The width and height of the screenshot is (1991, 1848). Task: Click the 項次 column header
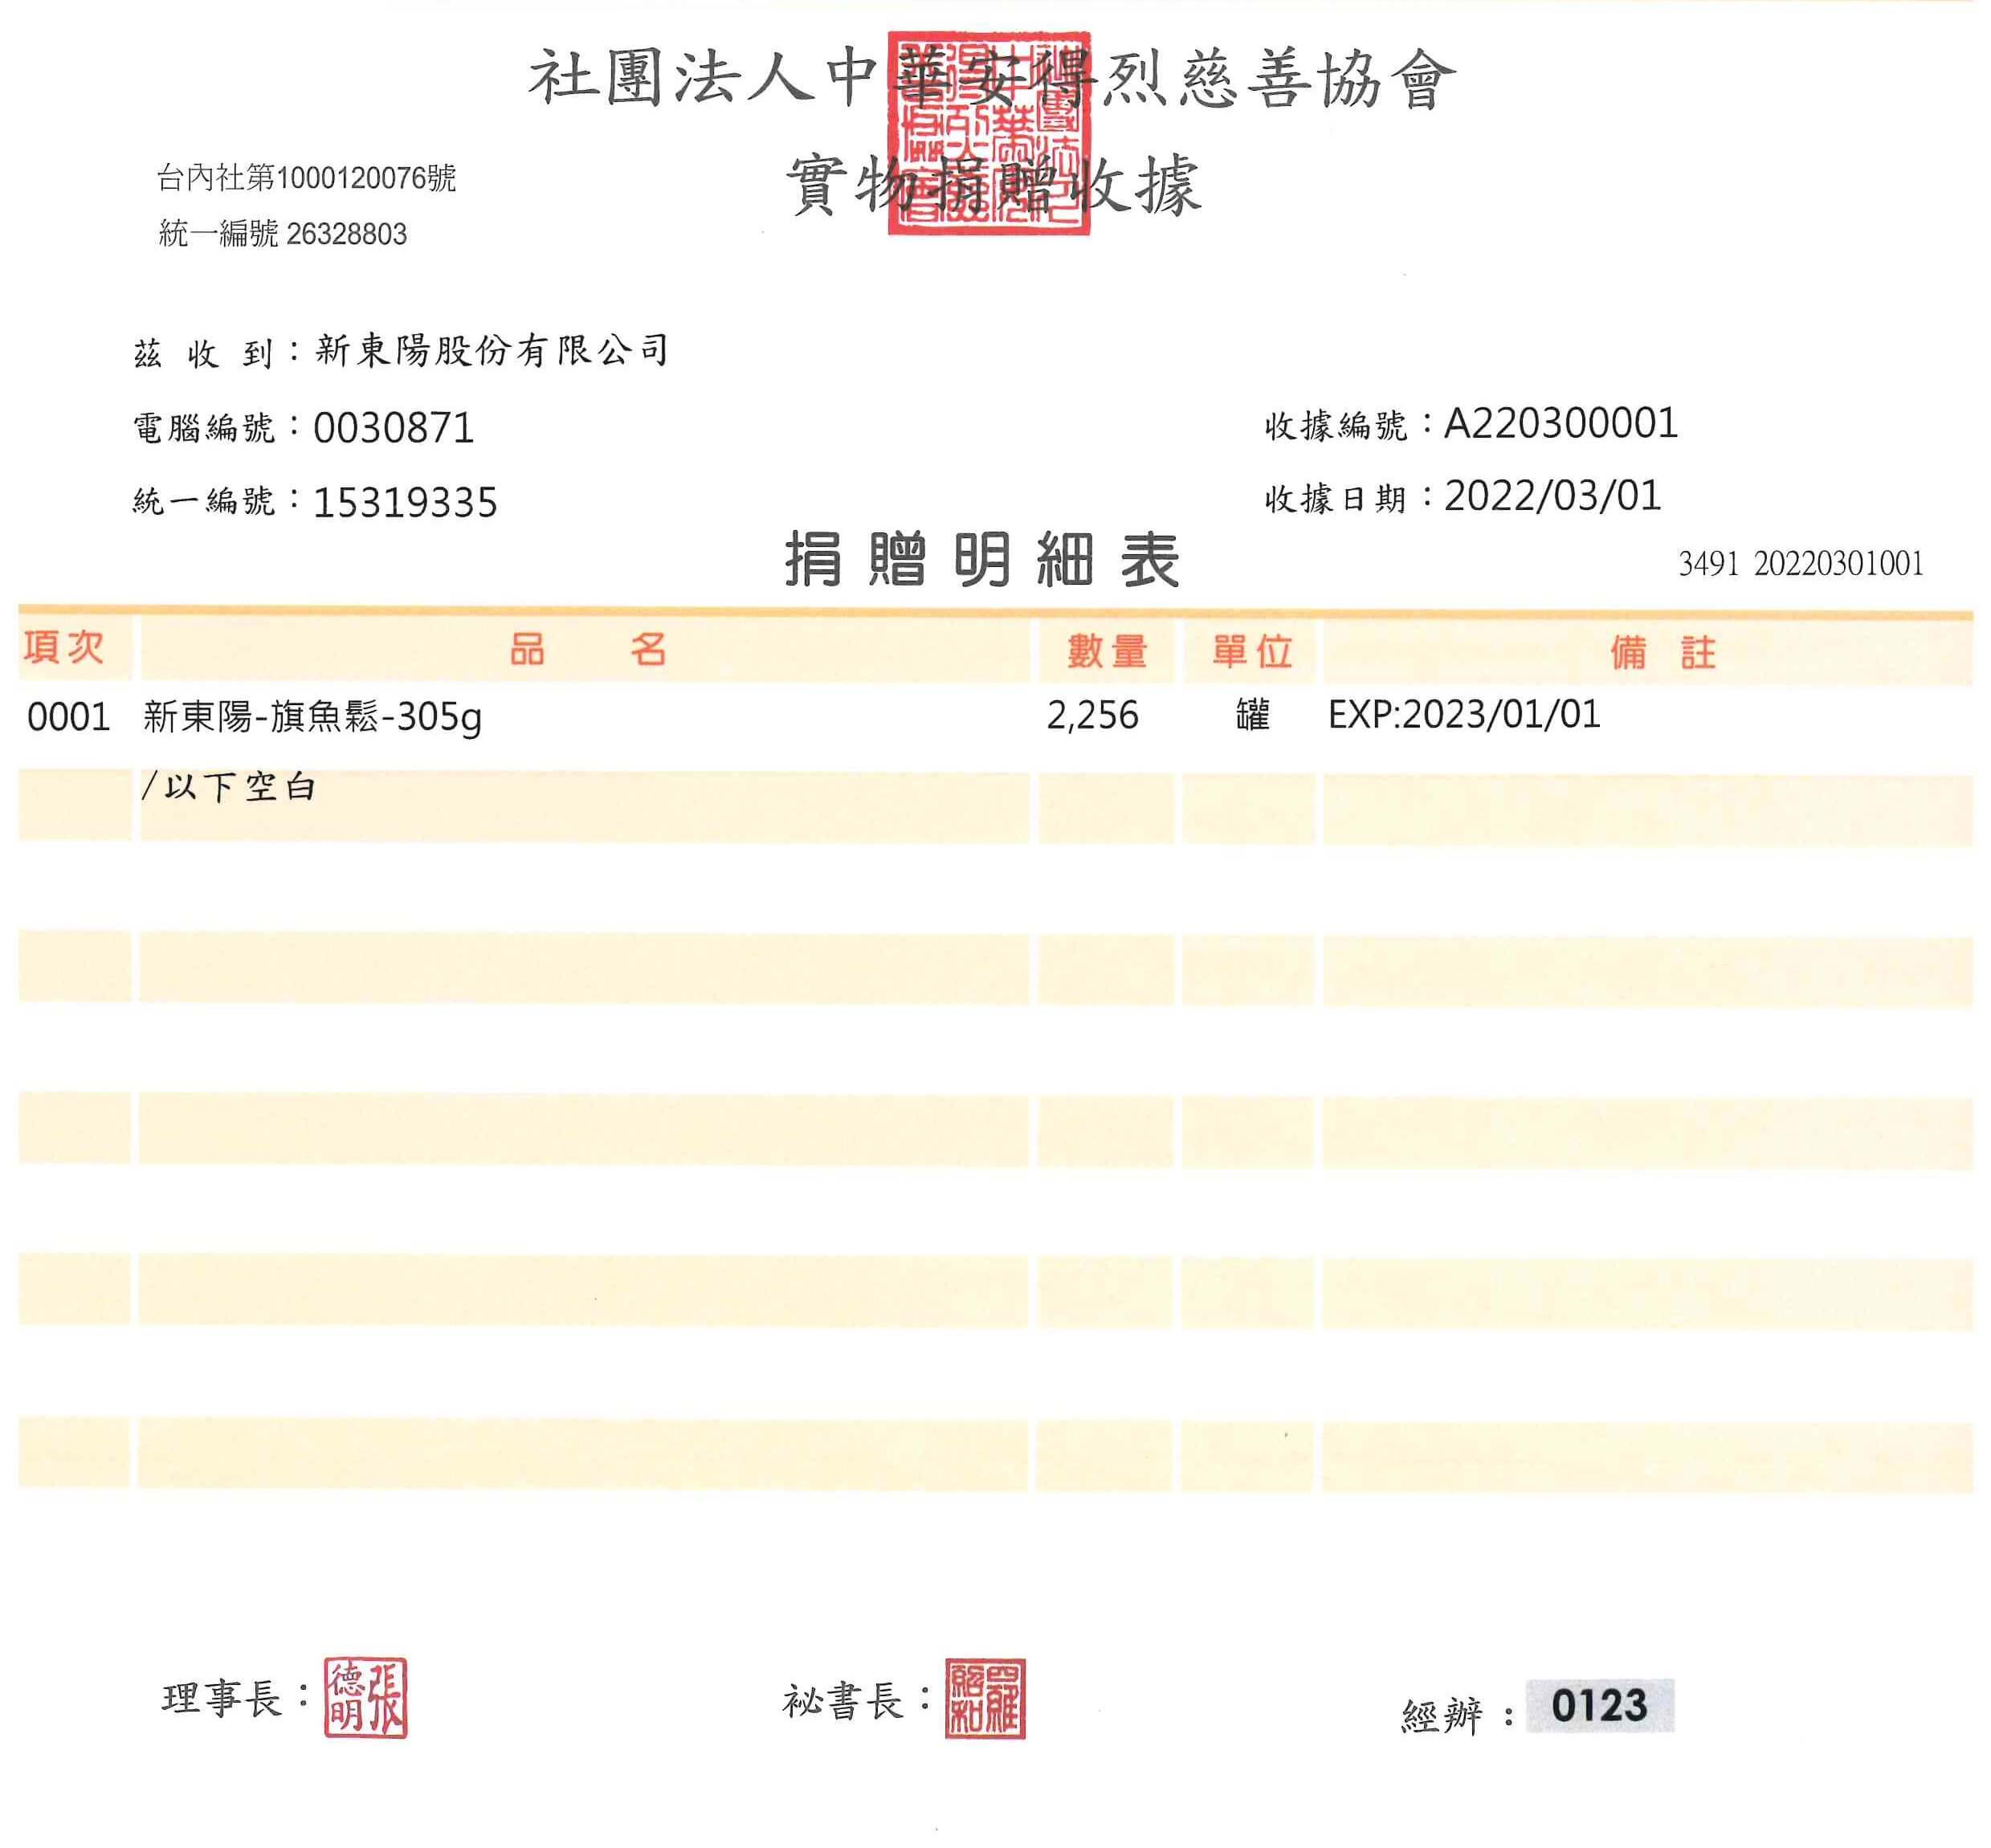pos(64,647)
